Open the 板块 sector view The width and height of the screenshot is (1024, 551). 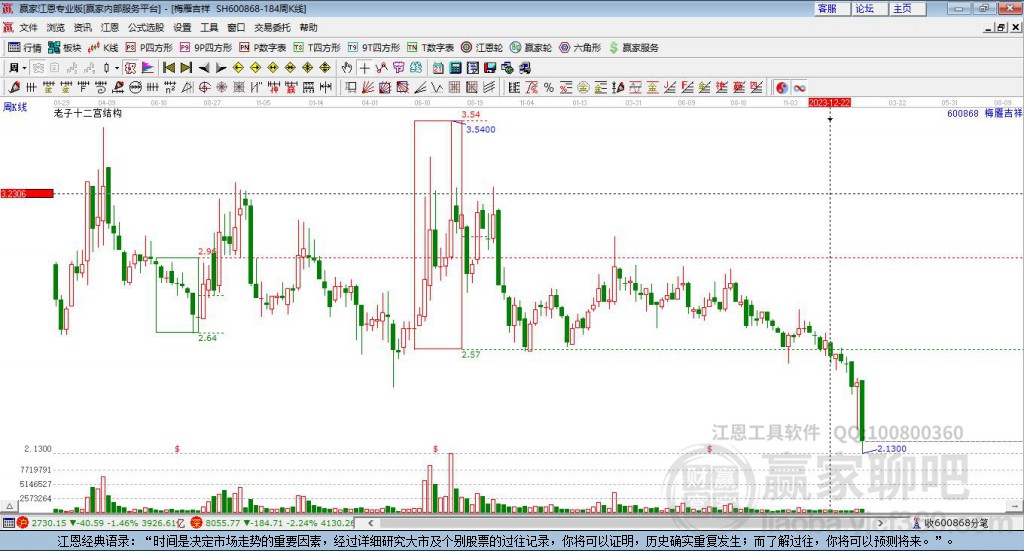64,48
